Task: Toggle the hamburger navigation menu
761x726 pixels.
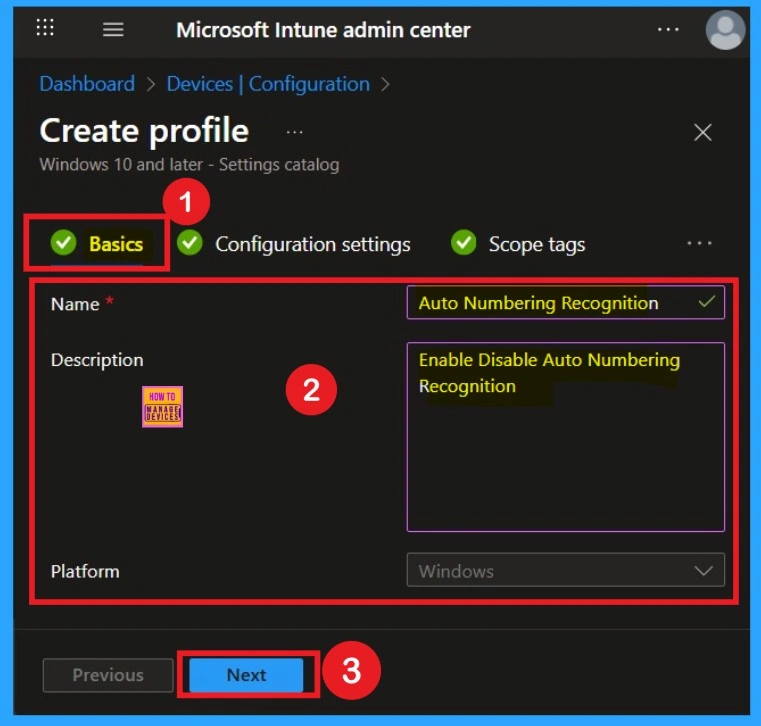Action: 113,30
